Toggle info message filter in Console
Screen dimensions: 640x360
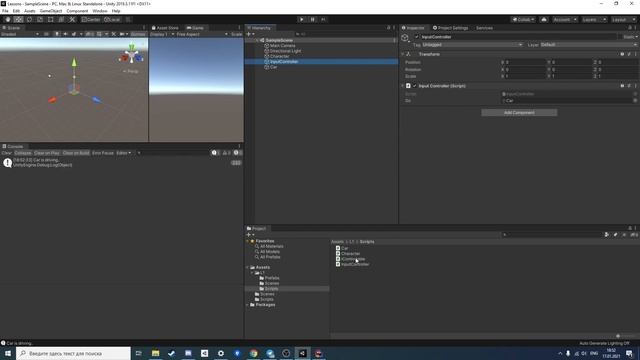tap(216, 153)
